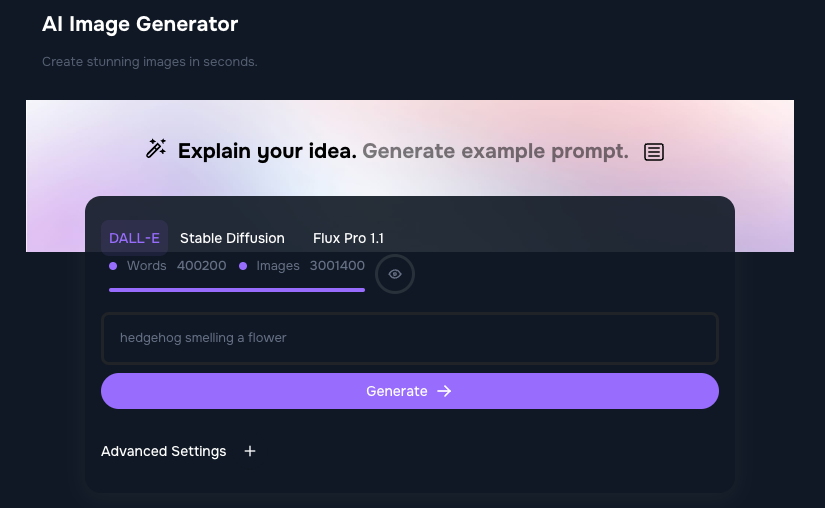Screen dimensions: 825x508
Task: Click the Explain your idea heading
Action: point(267,152)
